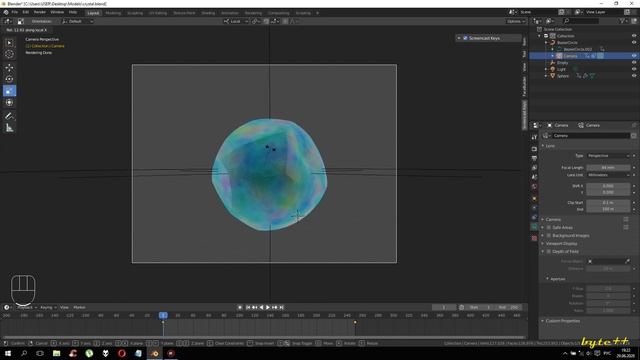640x360 pixels.
Task: Open the Object Constraints properties tab icon
Action: coord(534,217)
